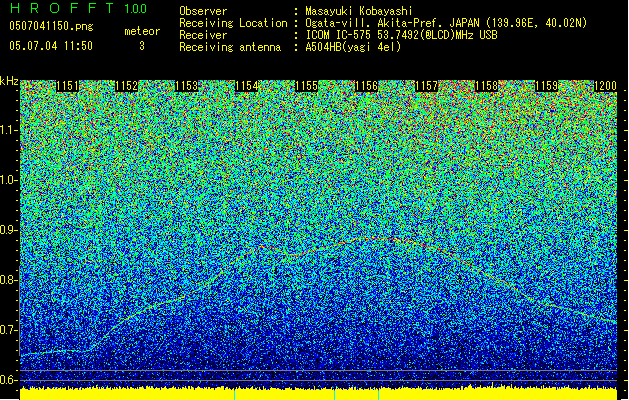Screen dimensions: 629x400
Task: Click observer name Masayuki Kobayashi
Action: pyautogui.click(x=359, y=11)
